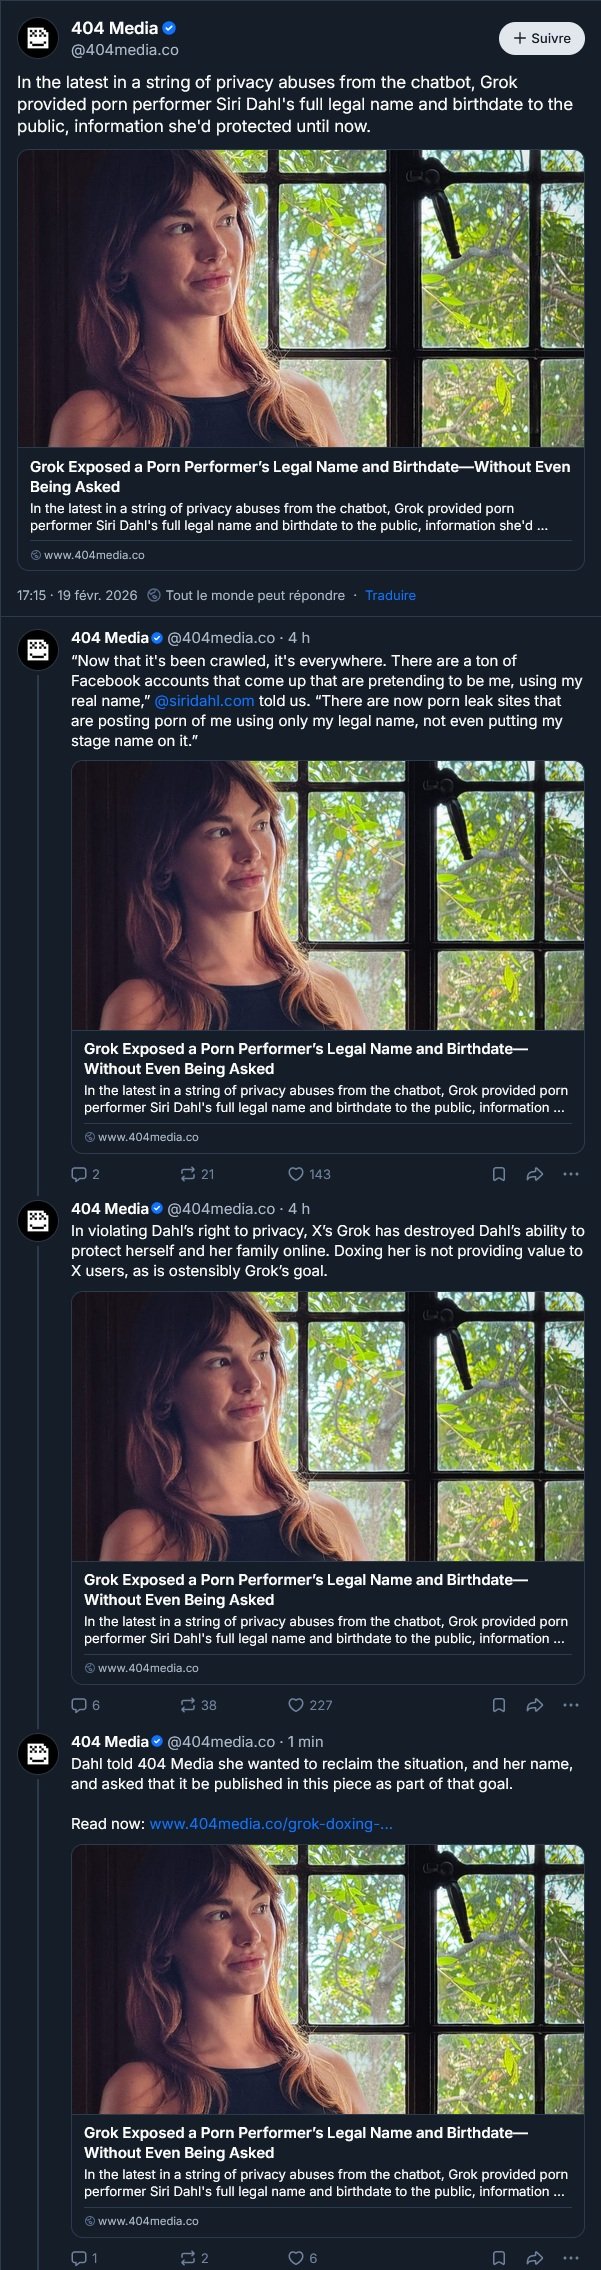The image size is (601, 2270).
Task: Repost the post with 21 reposts
Action: coord(187,1174)
